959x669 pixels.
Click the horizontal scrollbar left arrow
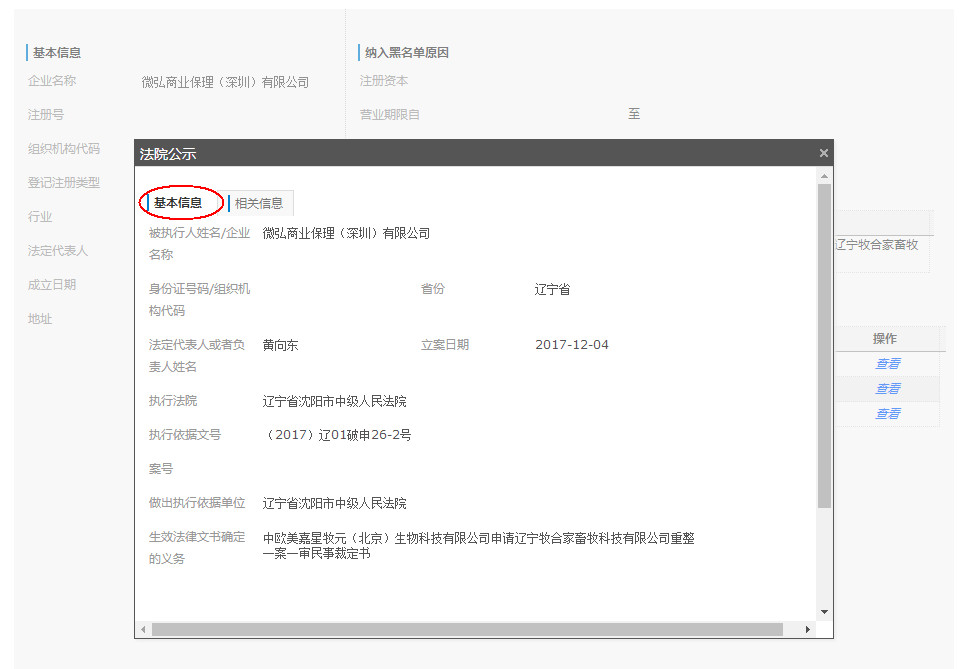click(144, 629)
